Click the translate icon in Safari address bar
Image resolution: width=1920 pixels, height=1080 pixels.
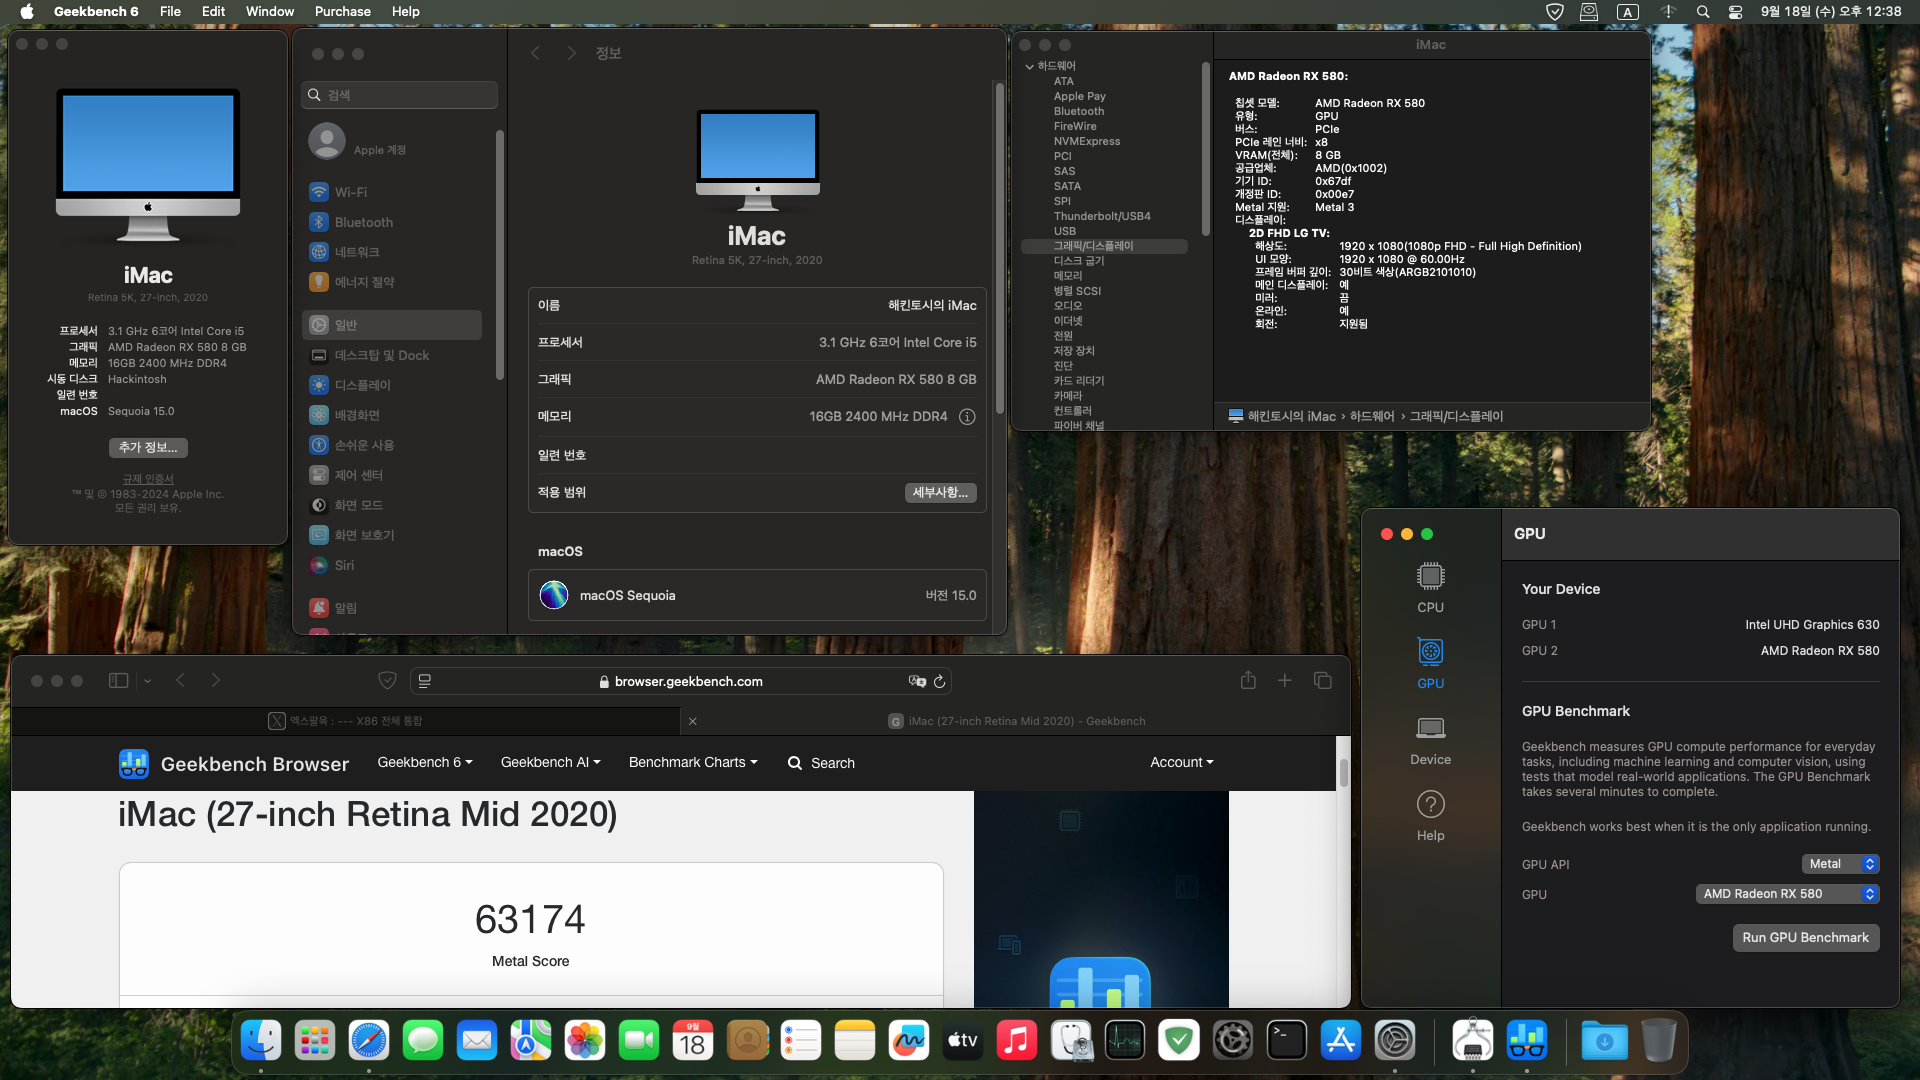tap(917, 681)
